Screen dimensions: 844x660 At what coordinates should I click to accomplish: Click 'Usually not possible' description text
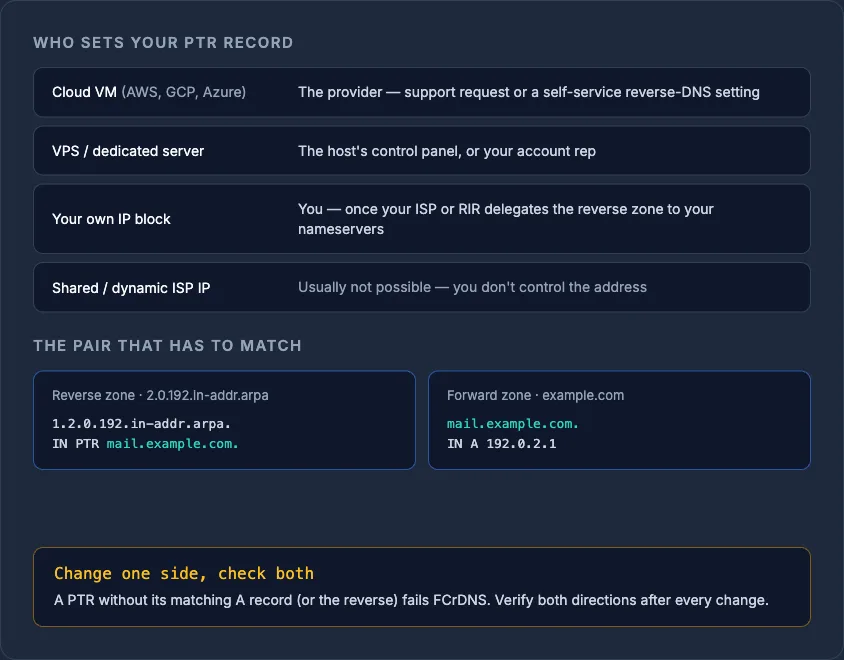pos(472,287)
